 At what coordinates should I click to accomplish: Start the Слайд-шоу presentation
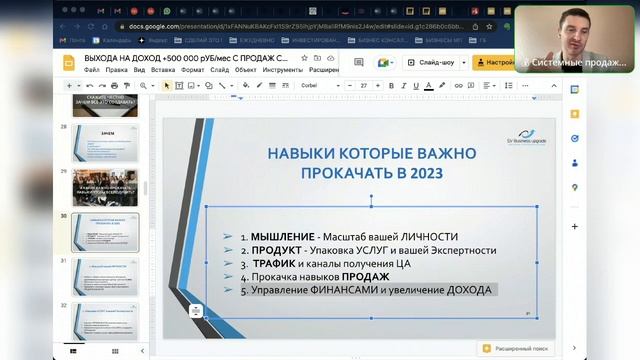point(431,62)
